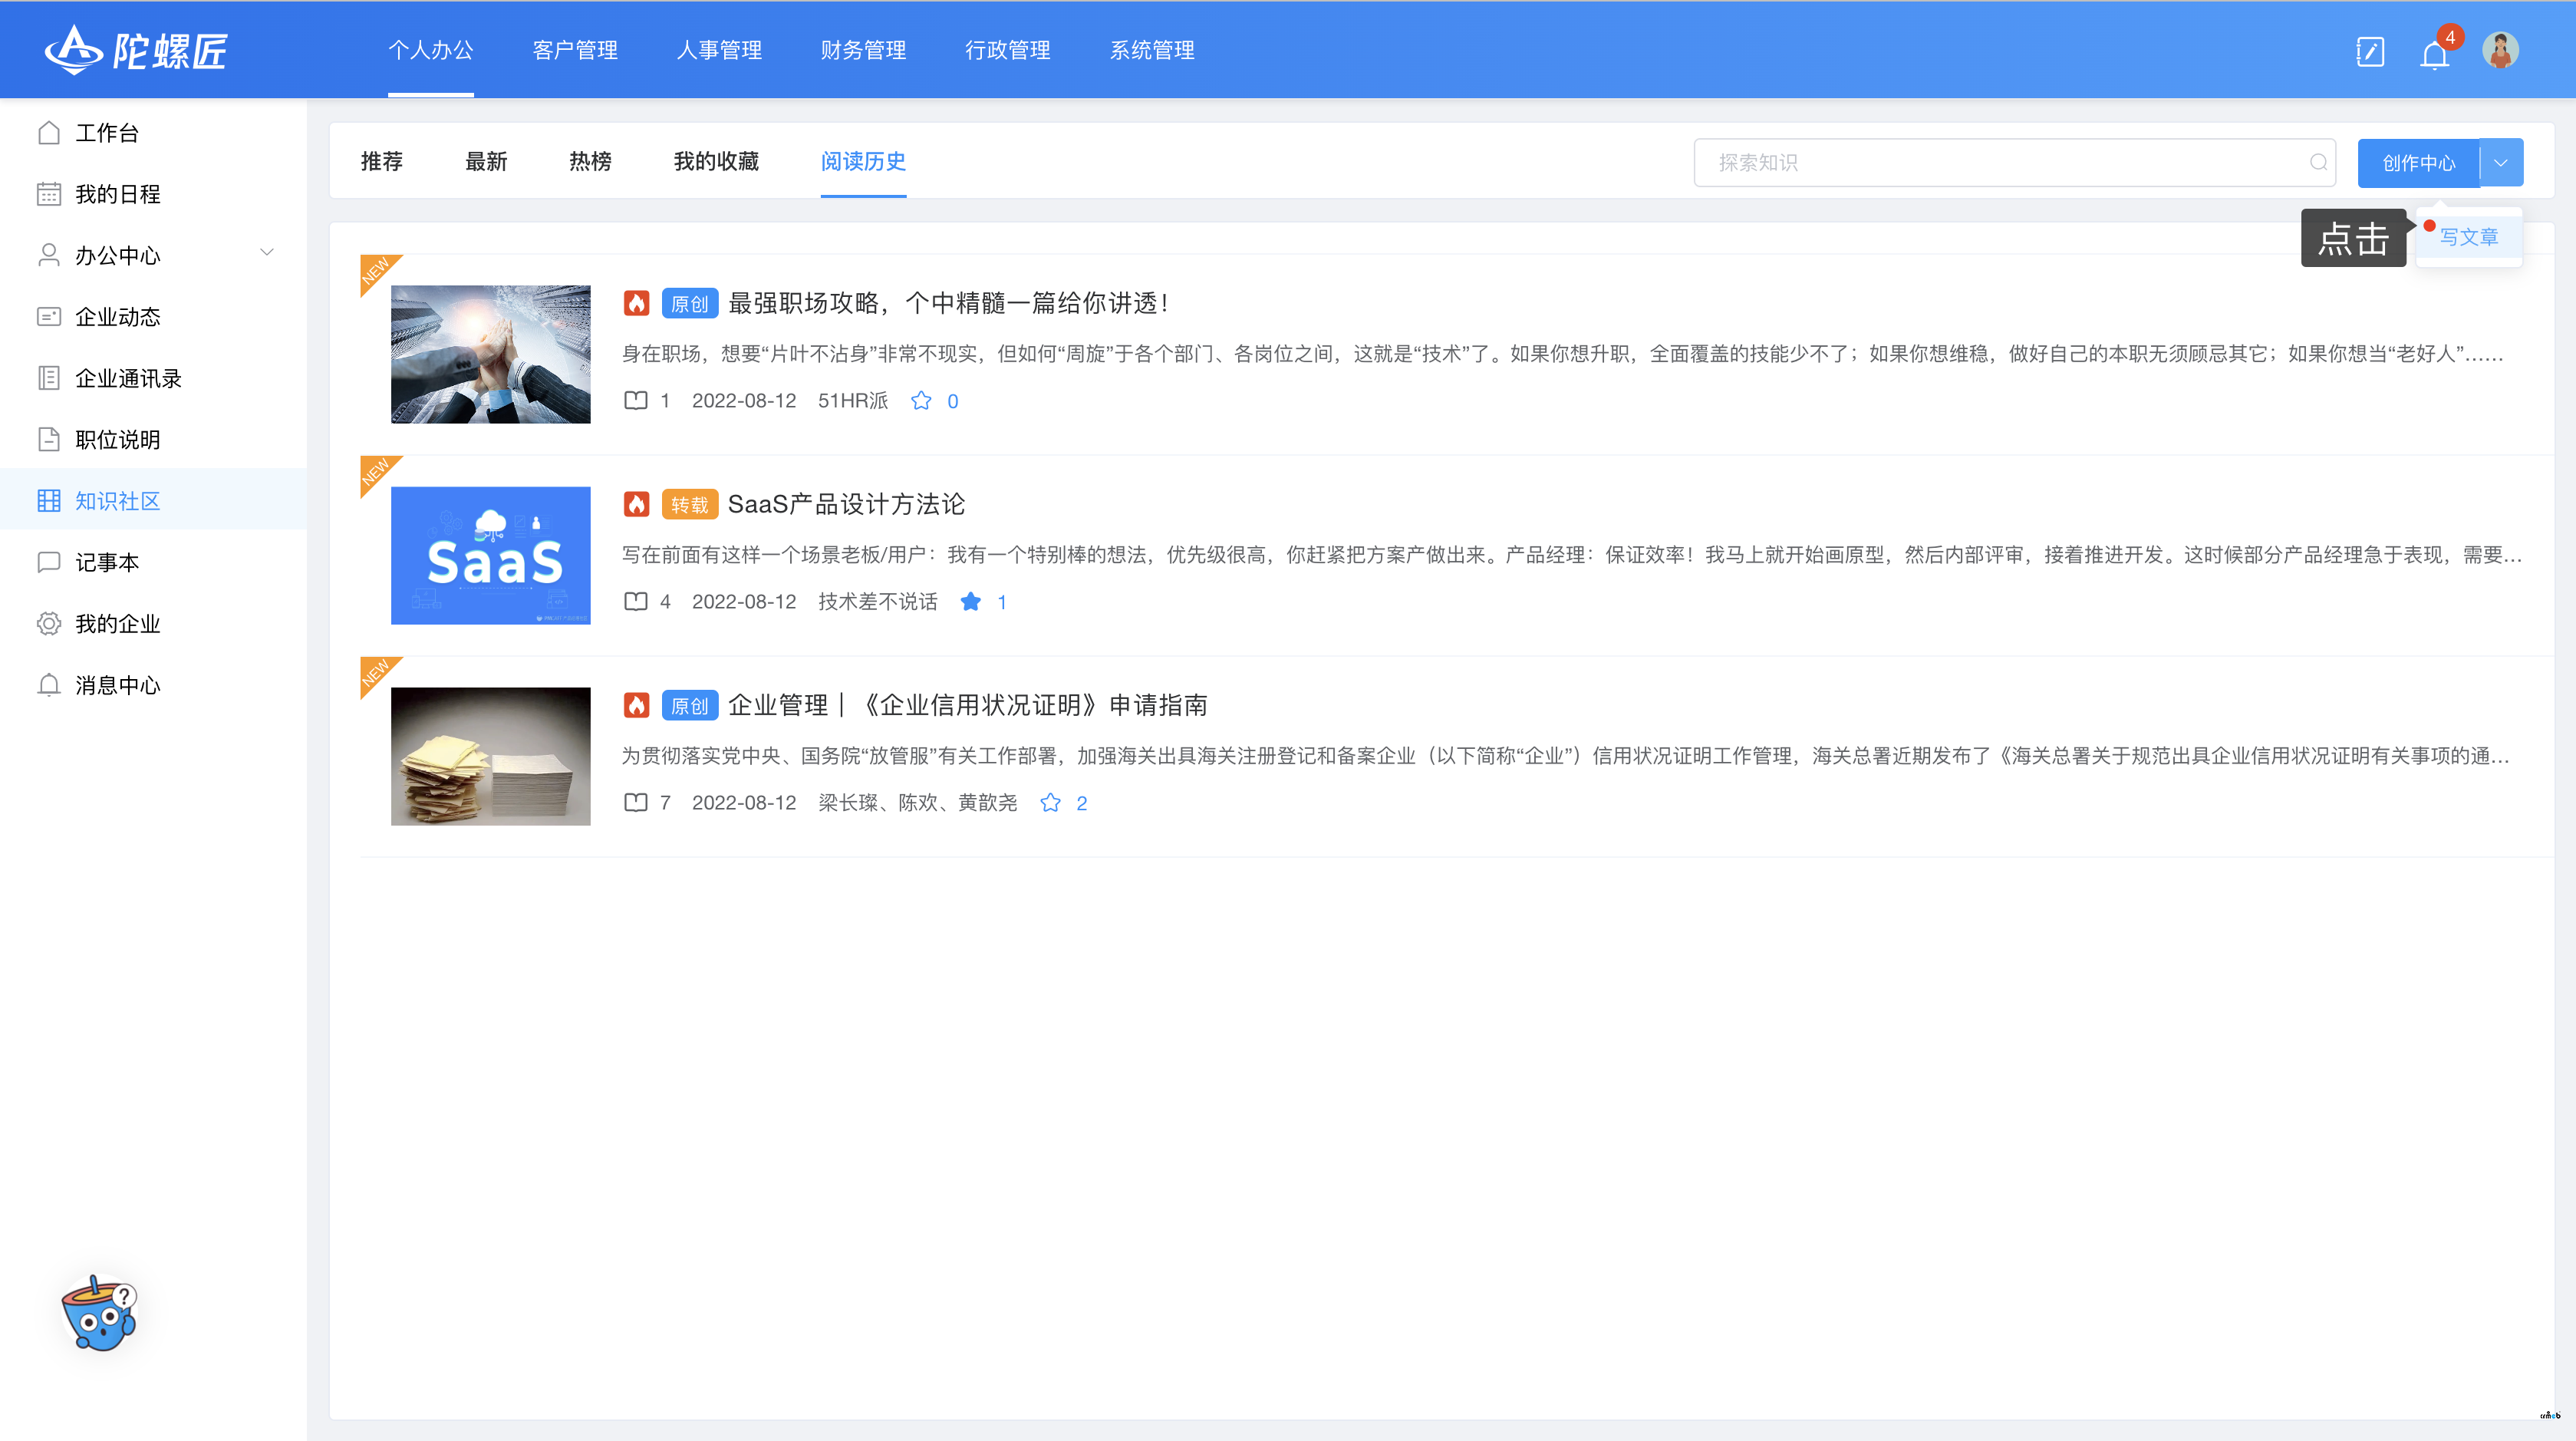Click the 企业动态 icon in sidebar

point(49,316)
